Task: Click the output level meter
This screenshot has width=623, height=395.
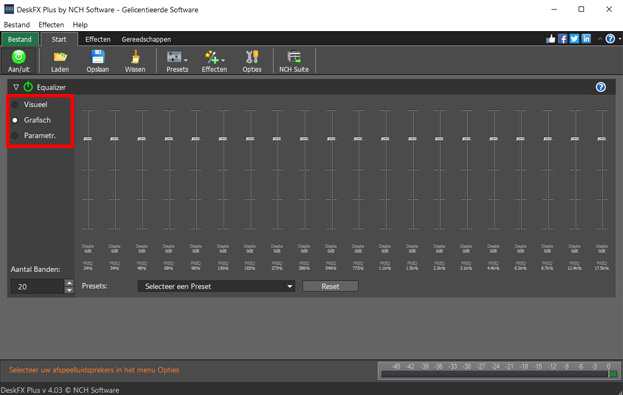Action: (x=498, y=370)
